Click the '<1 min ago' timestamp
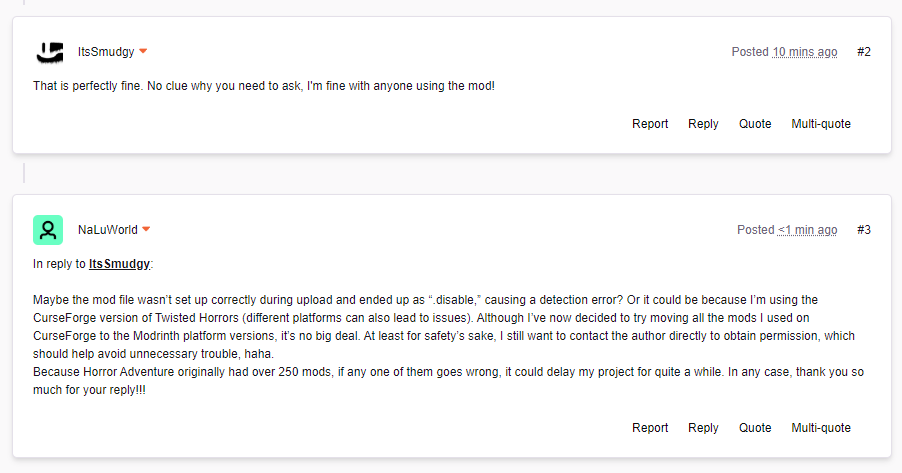 tap(808, 230)
